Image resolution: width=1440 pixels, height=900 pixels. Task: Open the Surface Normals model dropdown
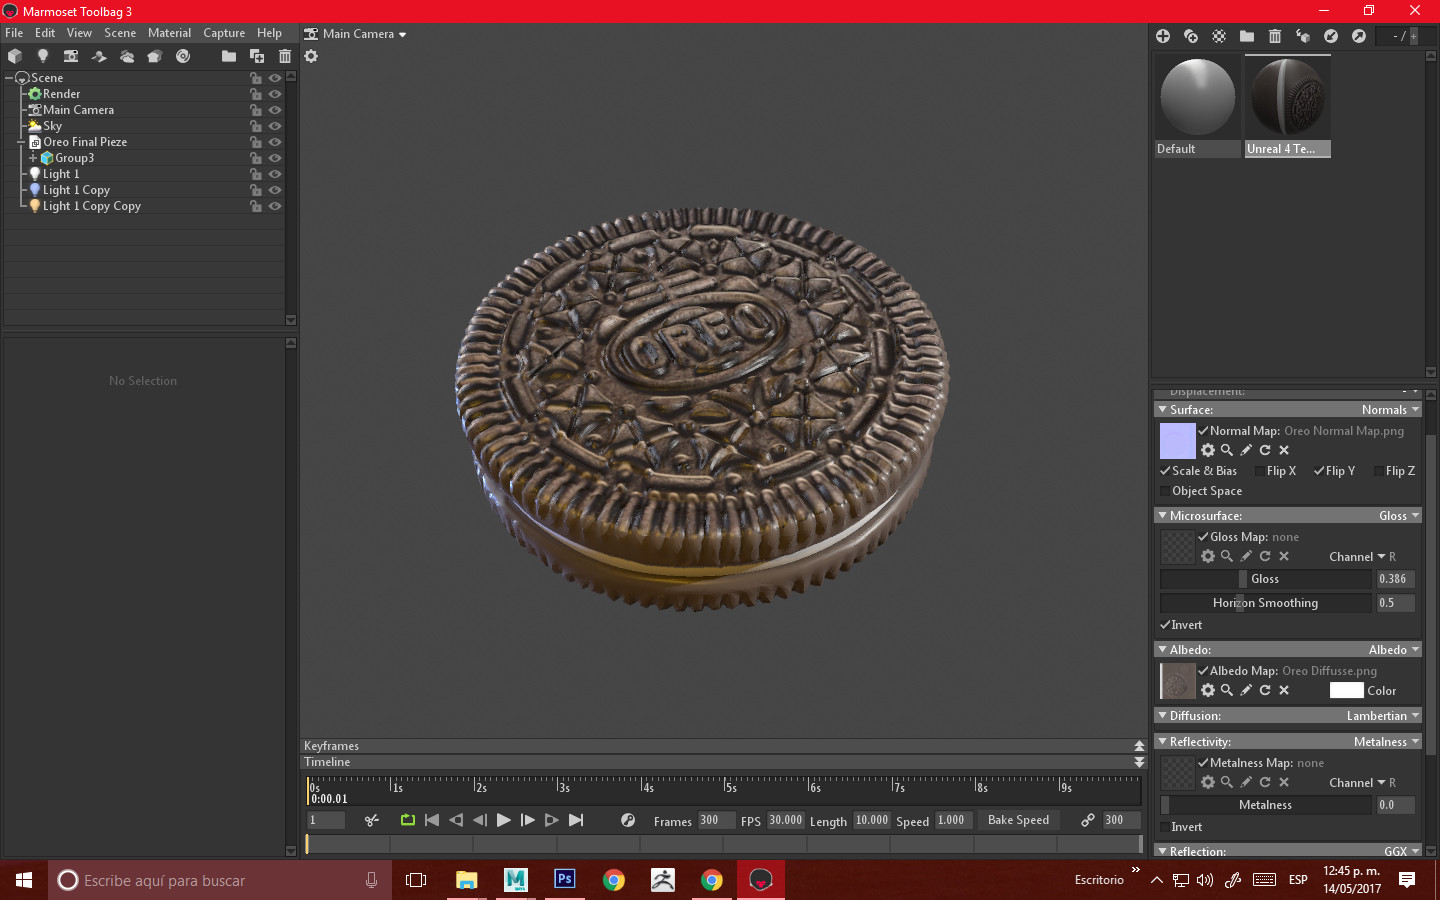(1390, 410)
